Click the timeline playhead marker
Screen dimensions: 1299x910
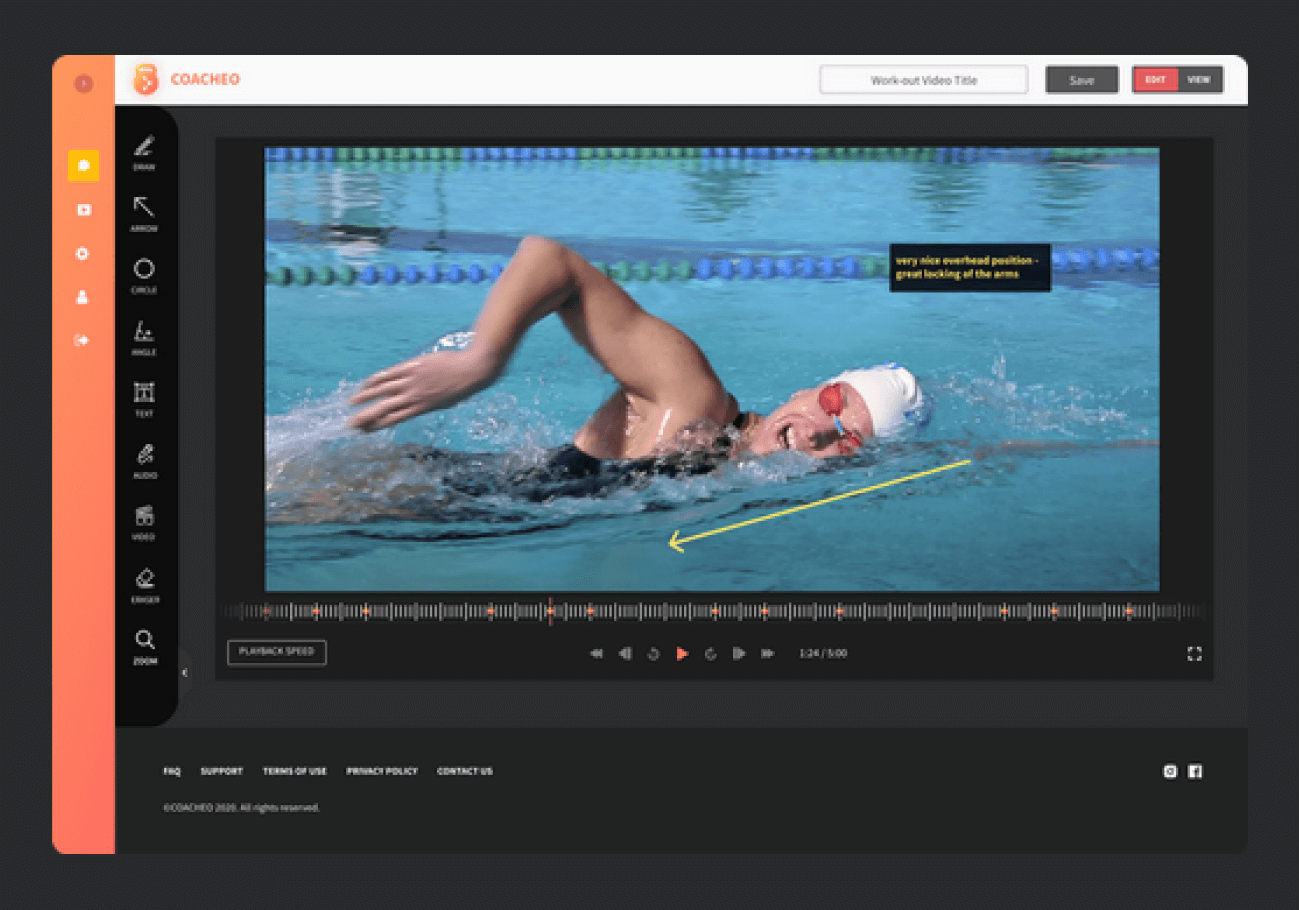click(x=550, y=611)
